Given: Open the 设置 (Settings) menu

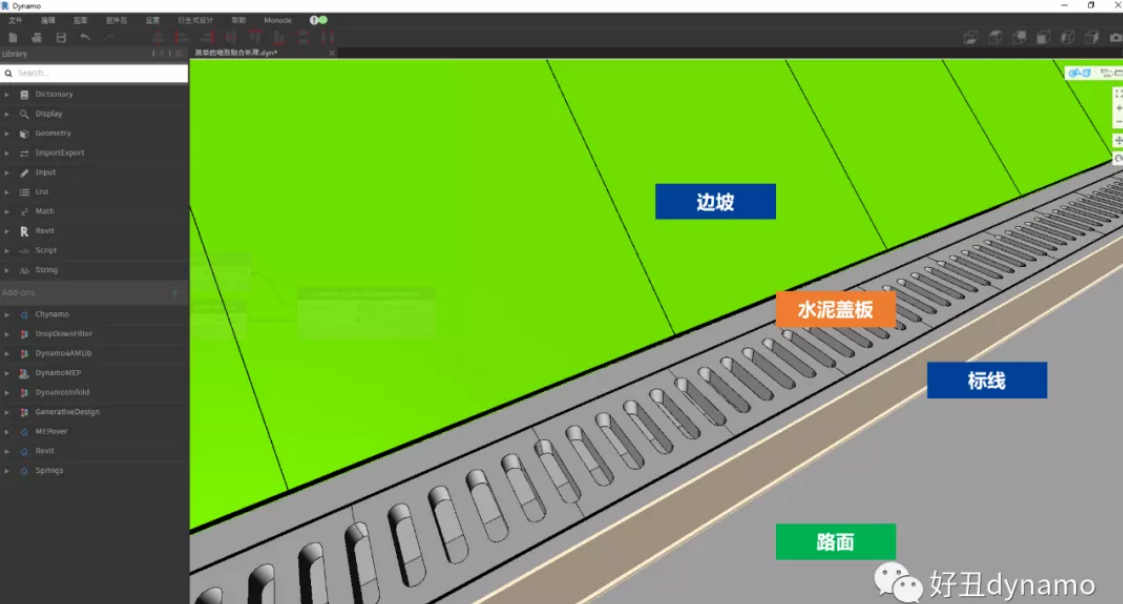Looking at the screenshot, I should (153, 20).
